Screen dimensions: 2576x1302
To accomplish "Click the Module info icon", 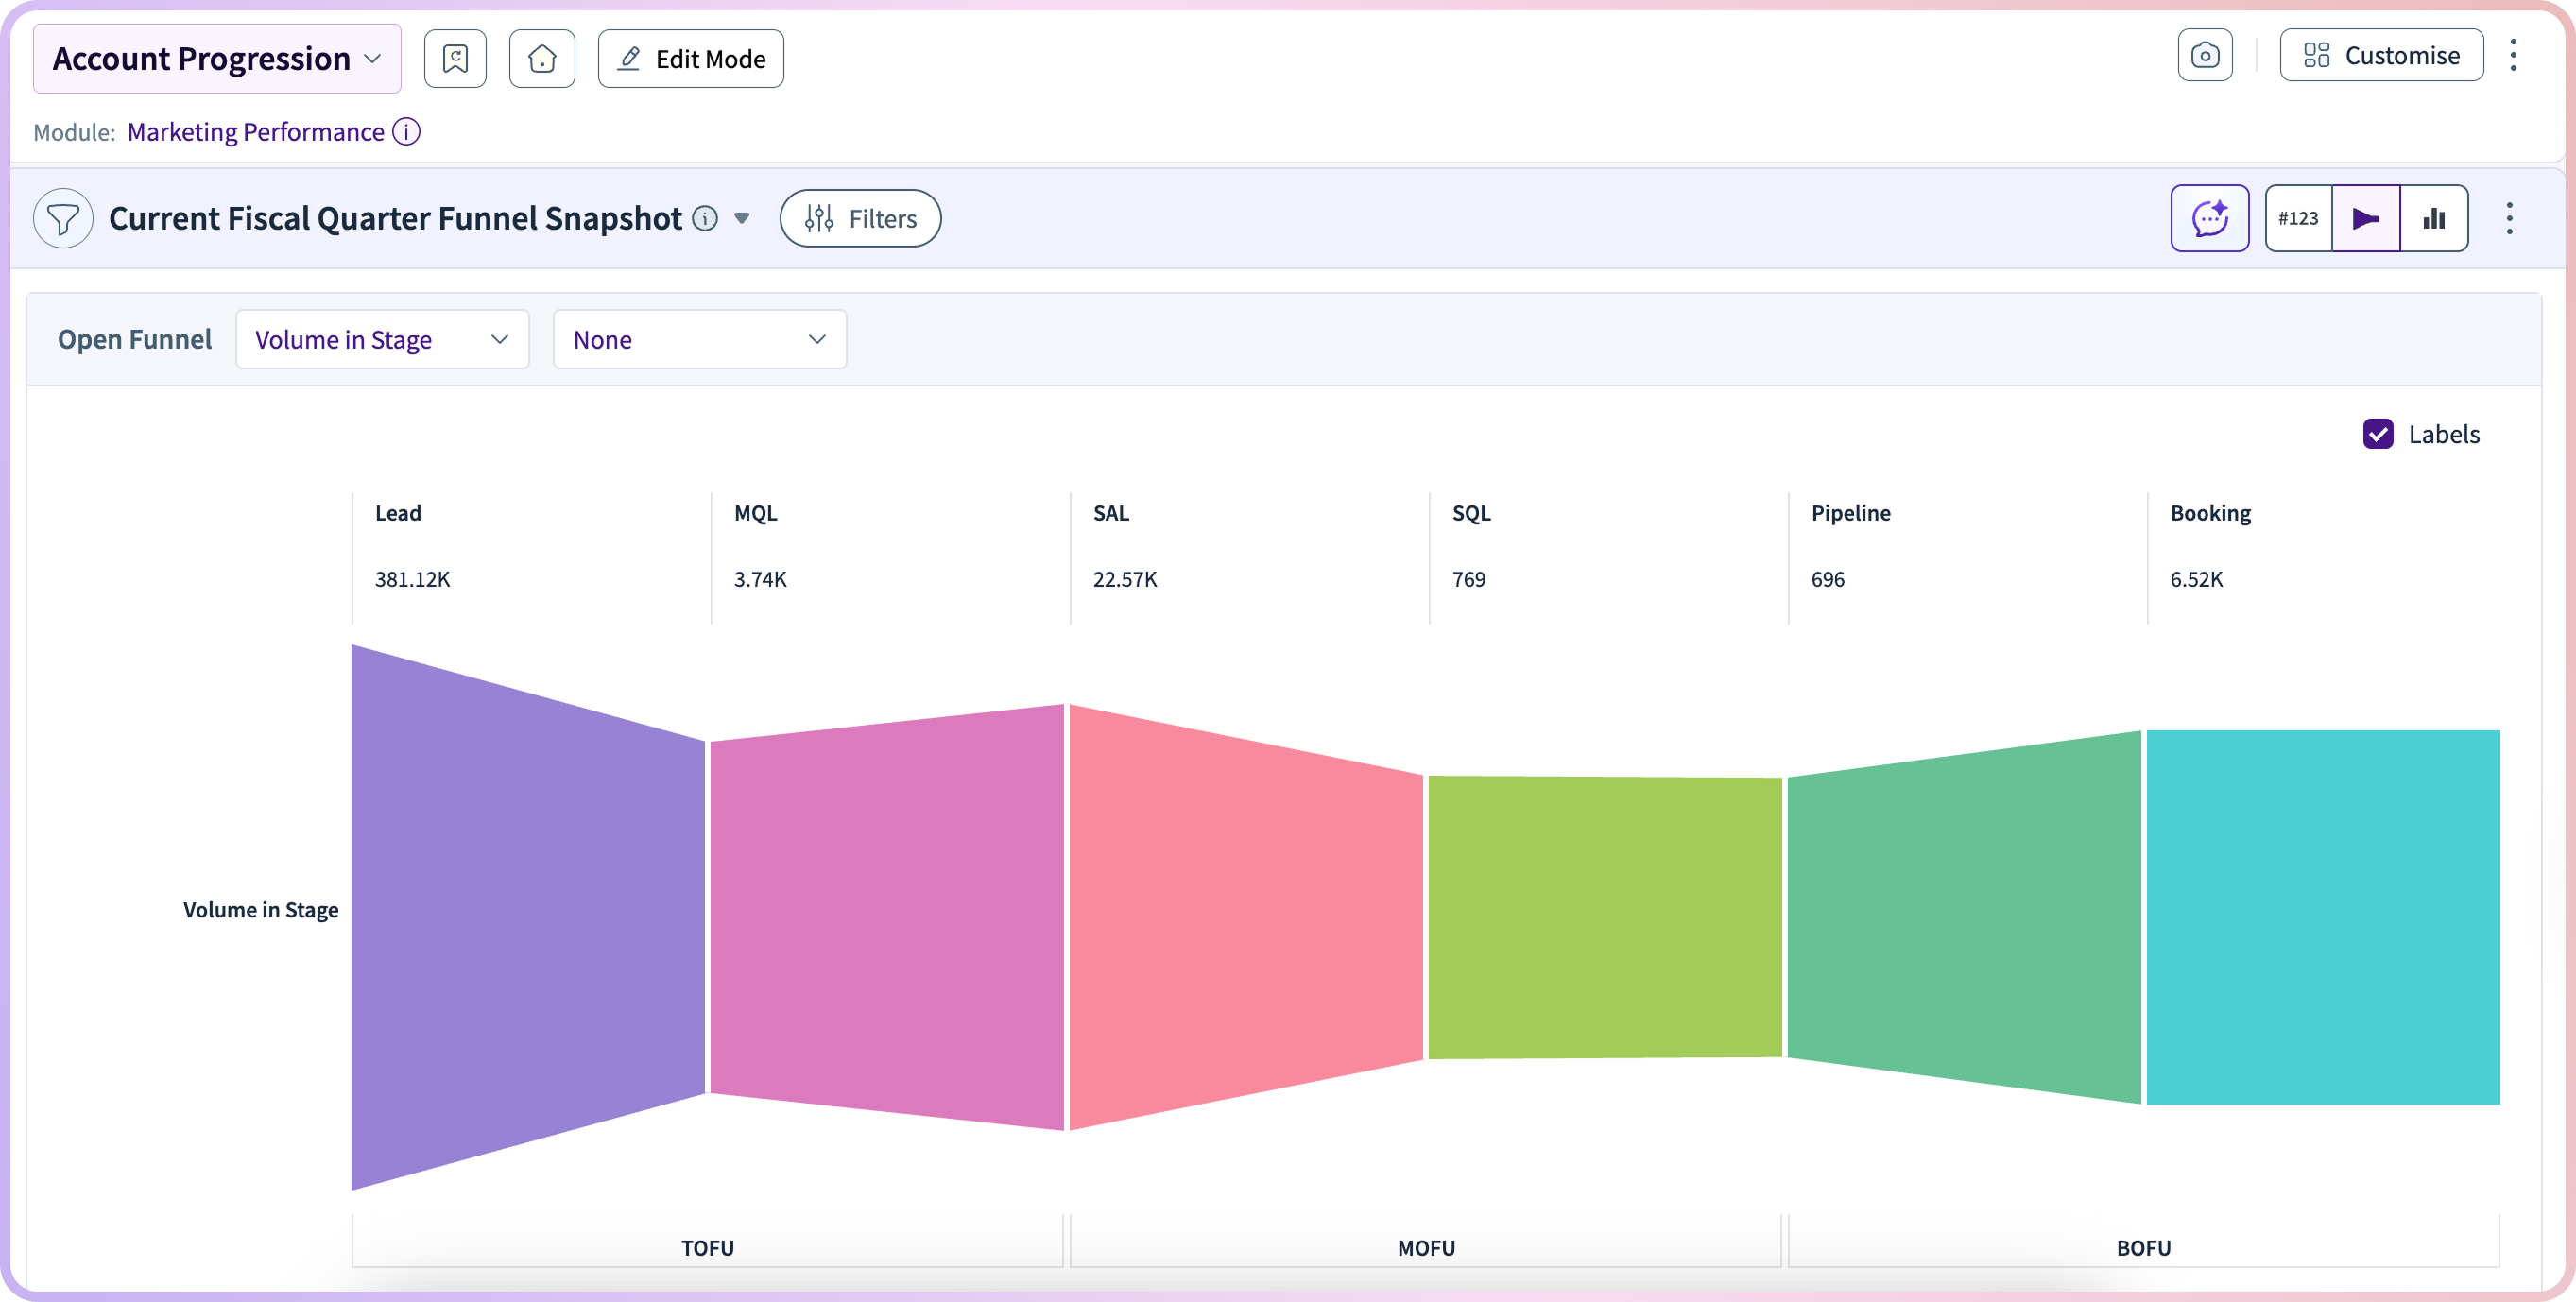I will pyautogui.click(x=406, y=132).
